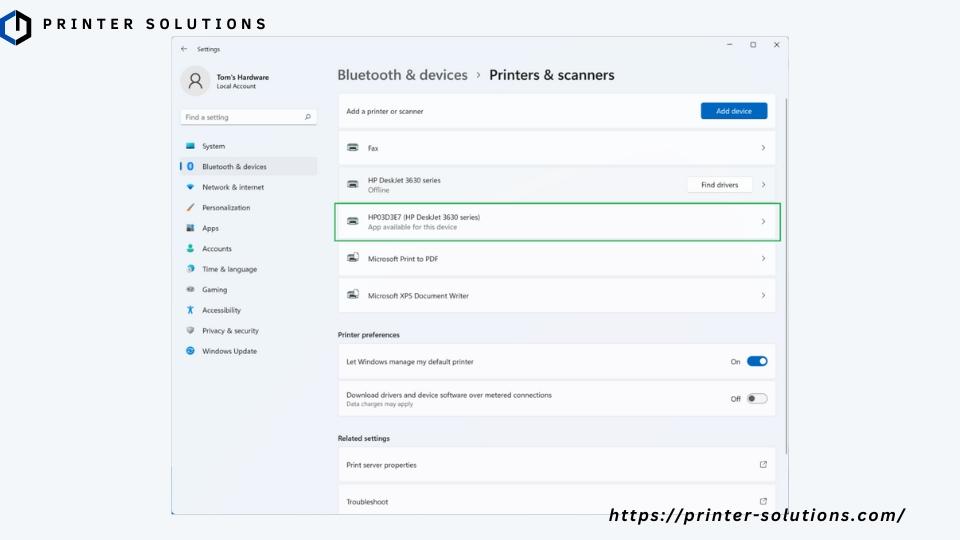Select Bluetooth & devices in sidebar
Viewport: 960px width, 540px height.
(249, 167)
